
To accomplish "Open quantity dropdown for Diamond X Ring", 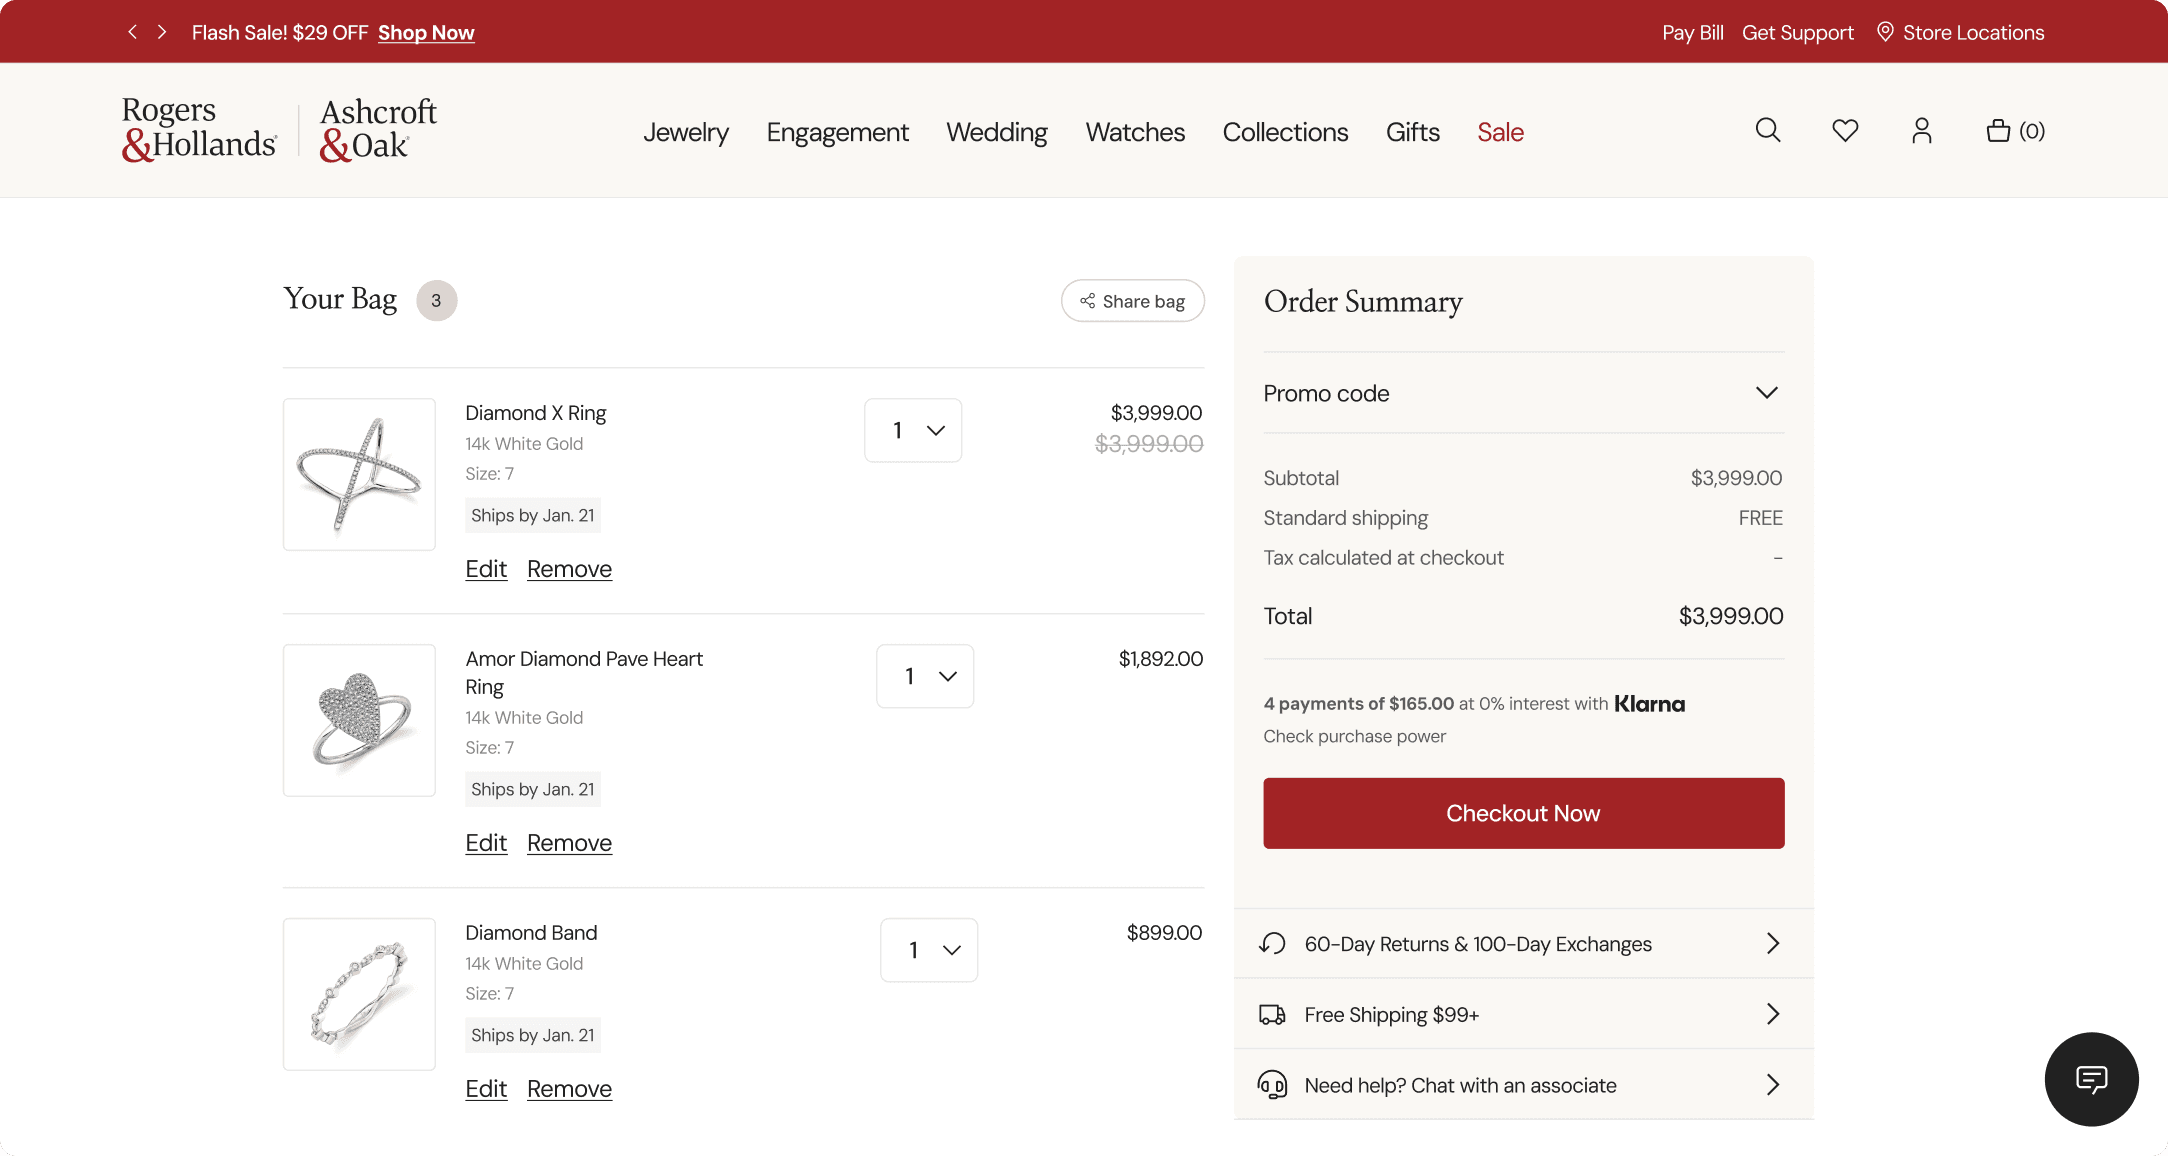I will click(x=913, y=431).
